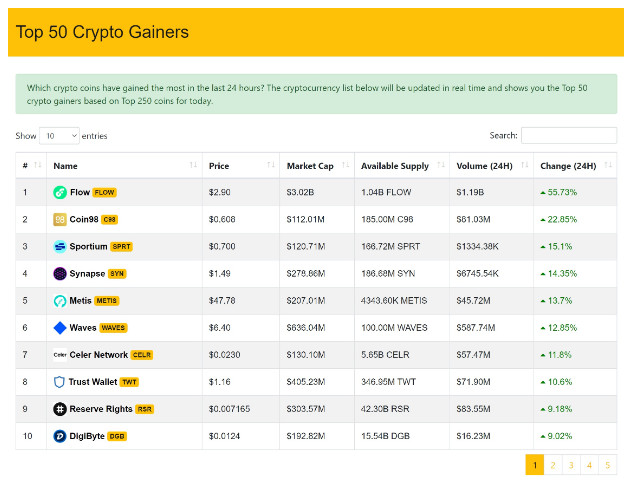Select Metis price $47.78
The height and width of the screenshot is (482, 632).
click(222, 301)
